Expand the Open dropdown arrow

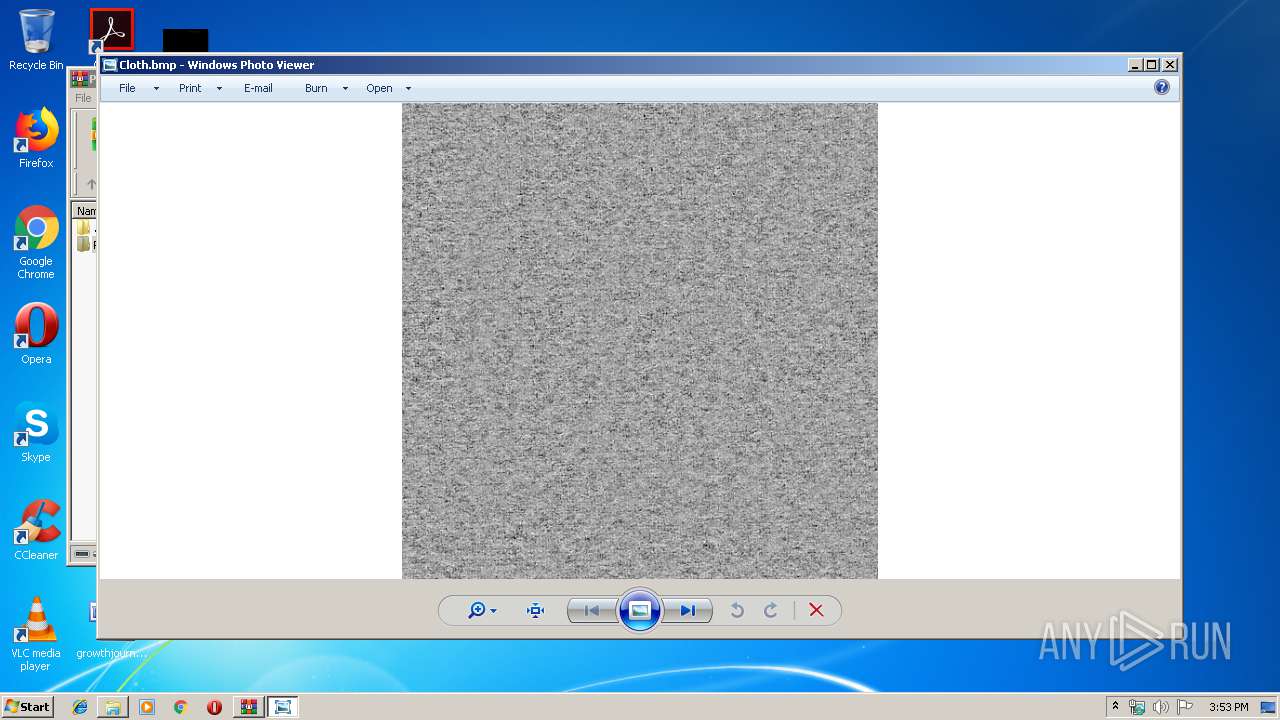tap(408, 88)
